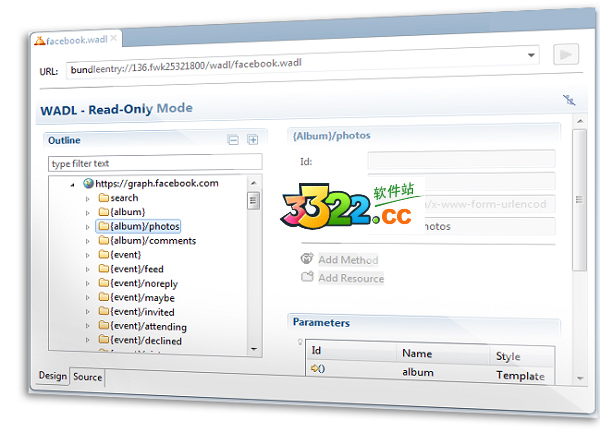Screen dimensions: 600x432
Task: Click the {event}/feed folder icon
Action: pyautogui.click(x=104, y=268)
